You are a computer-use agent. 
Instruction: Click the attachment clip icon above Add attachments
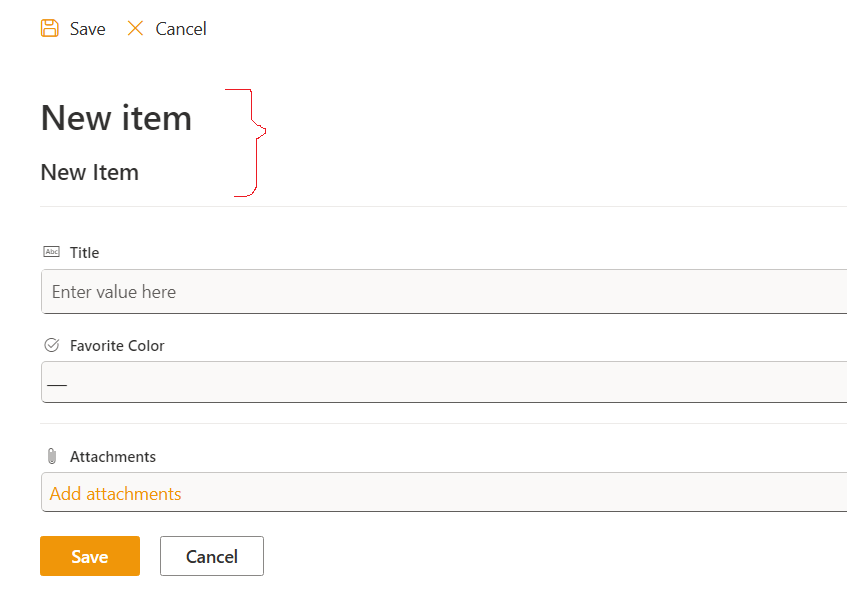point(51,456)
